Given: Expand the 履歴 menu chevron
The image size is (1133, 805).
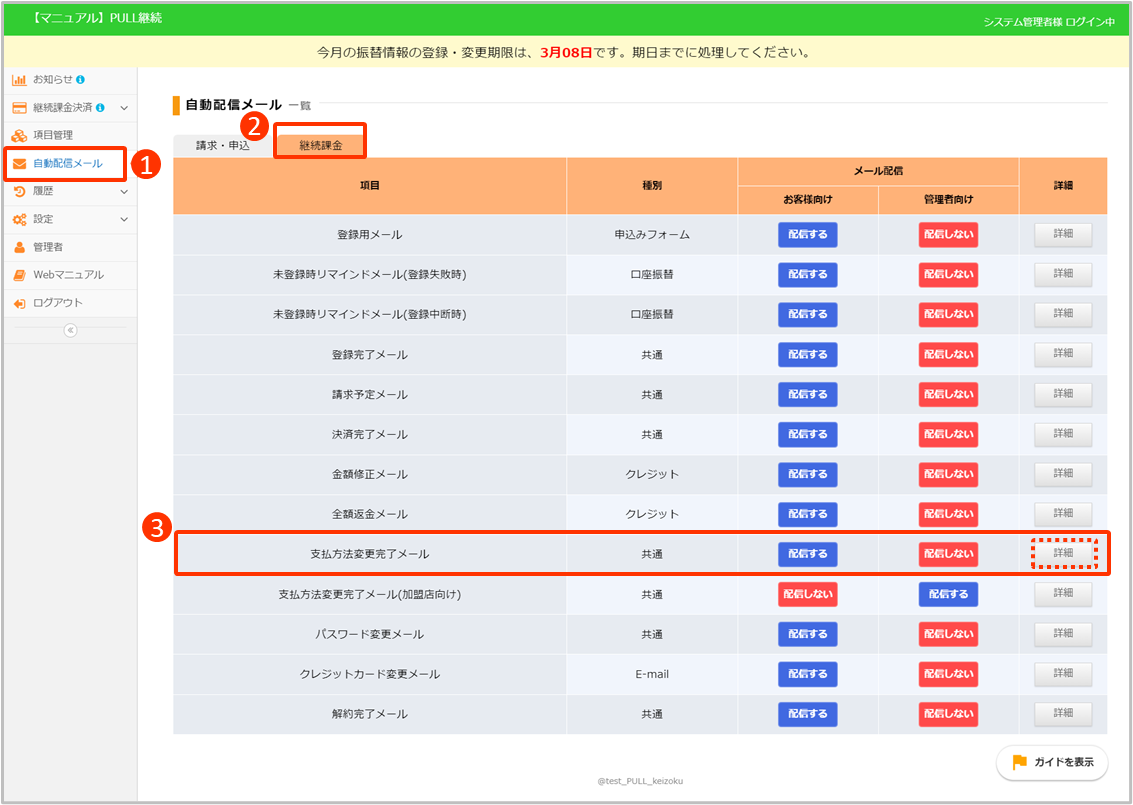Looking at the screenshot, I should [x=124, y=191].
